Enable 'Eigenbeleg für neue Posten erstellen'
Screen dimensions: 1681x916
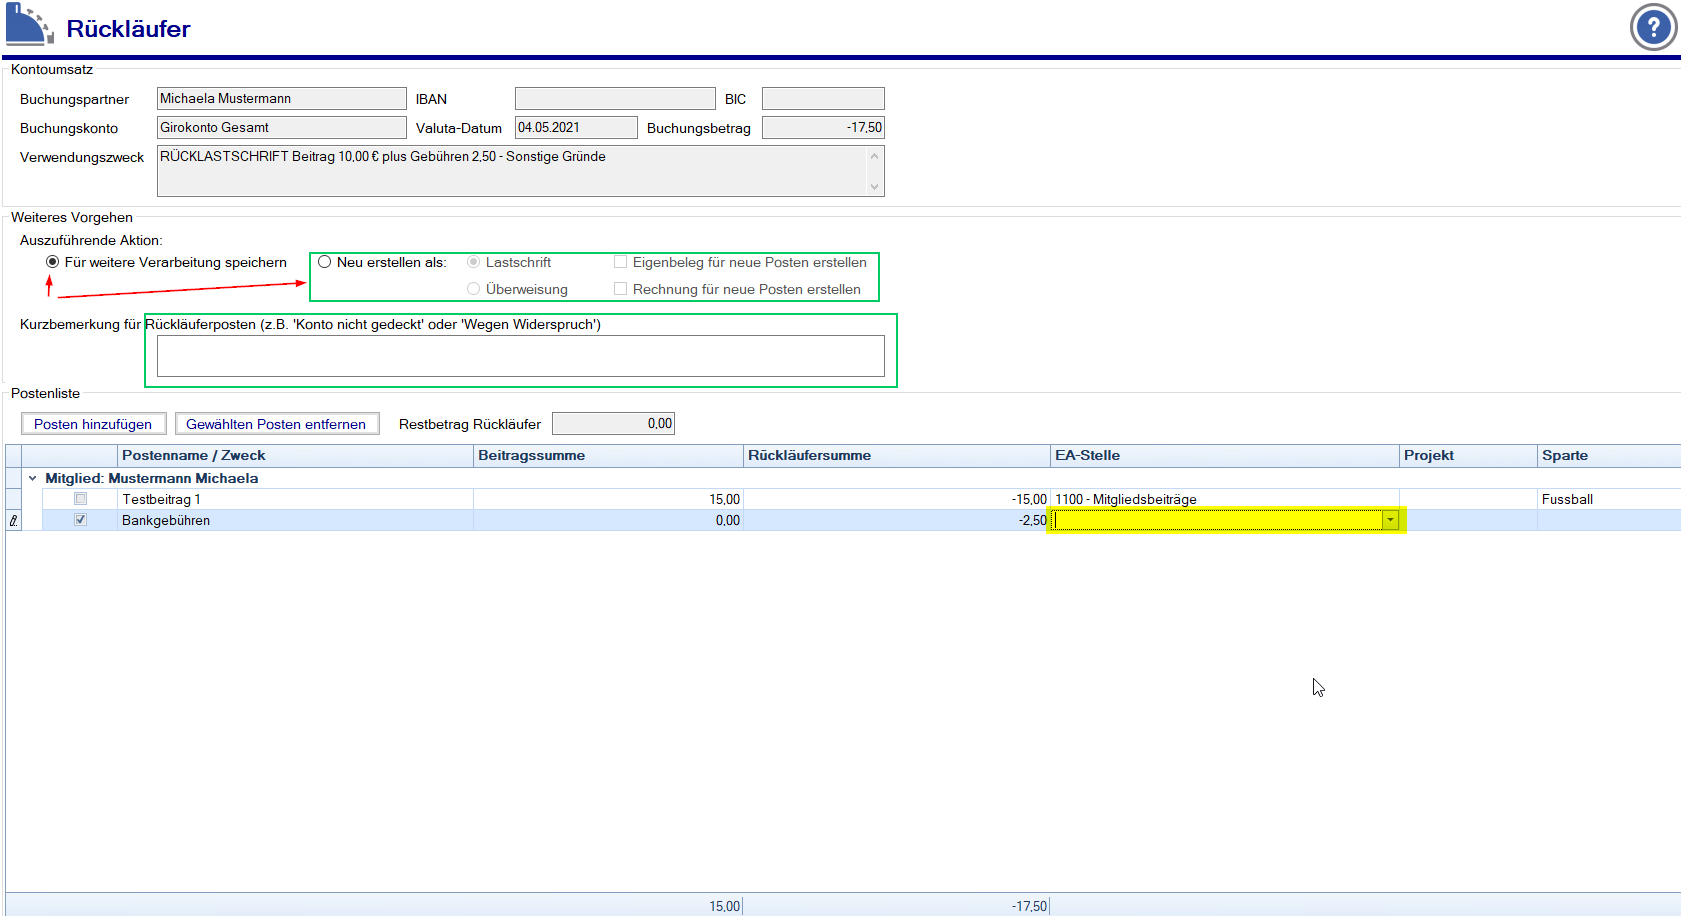[x=621, y=262]
